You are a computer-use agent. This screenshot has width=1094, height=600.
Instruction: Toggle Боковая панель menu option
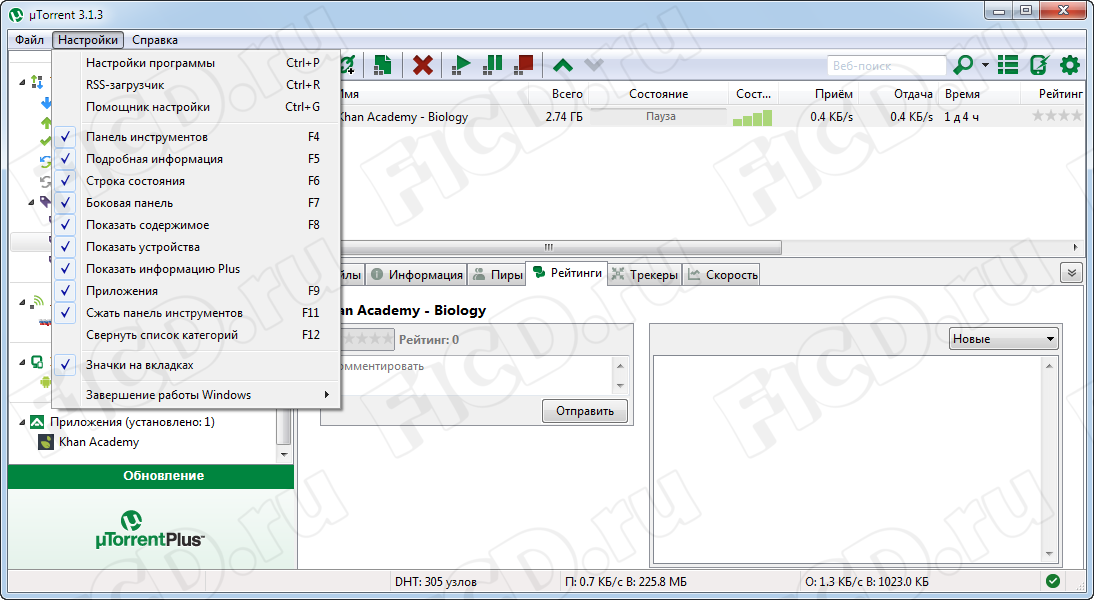(x=196, y=203)
